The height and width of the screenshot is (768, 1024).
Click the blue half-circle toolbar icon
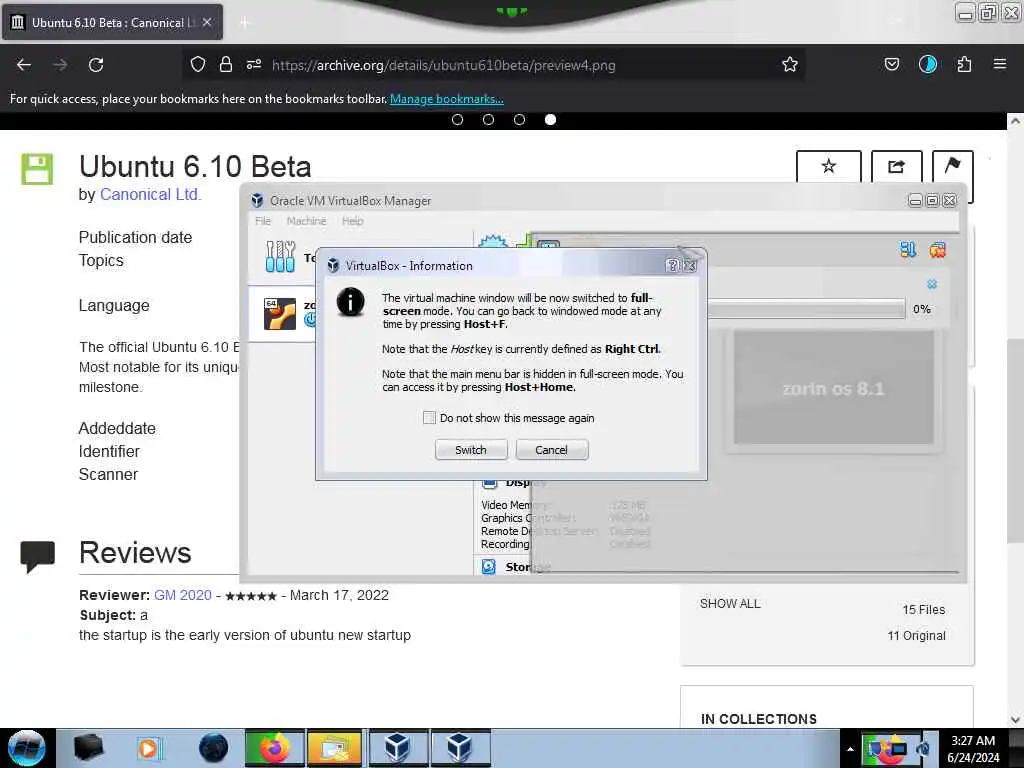(x=927, y=64)
